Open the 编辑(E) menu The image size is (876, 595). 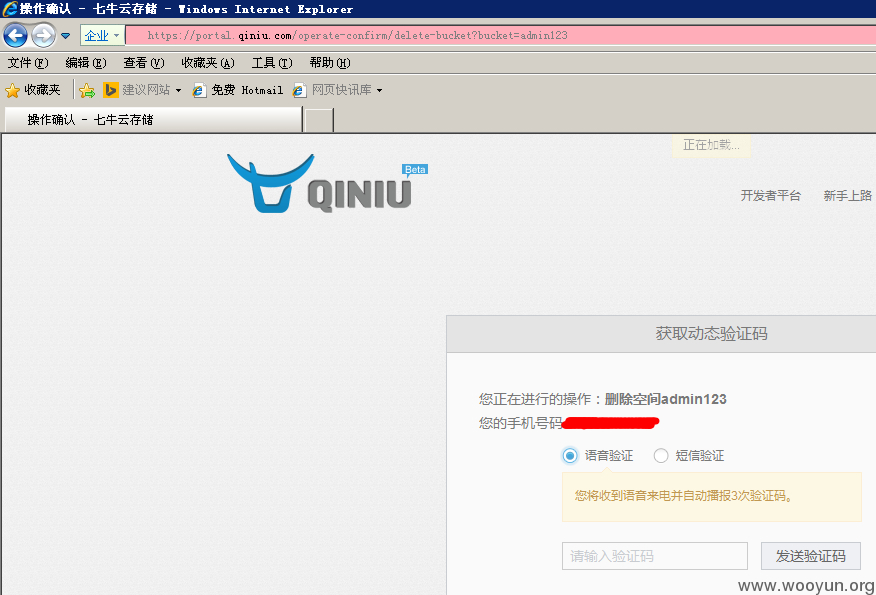[x=85, y=63]
